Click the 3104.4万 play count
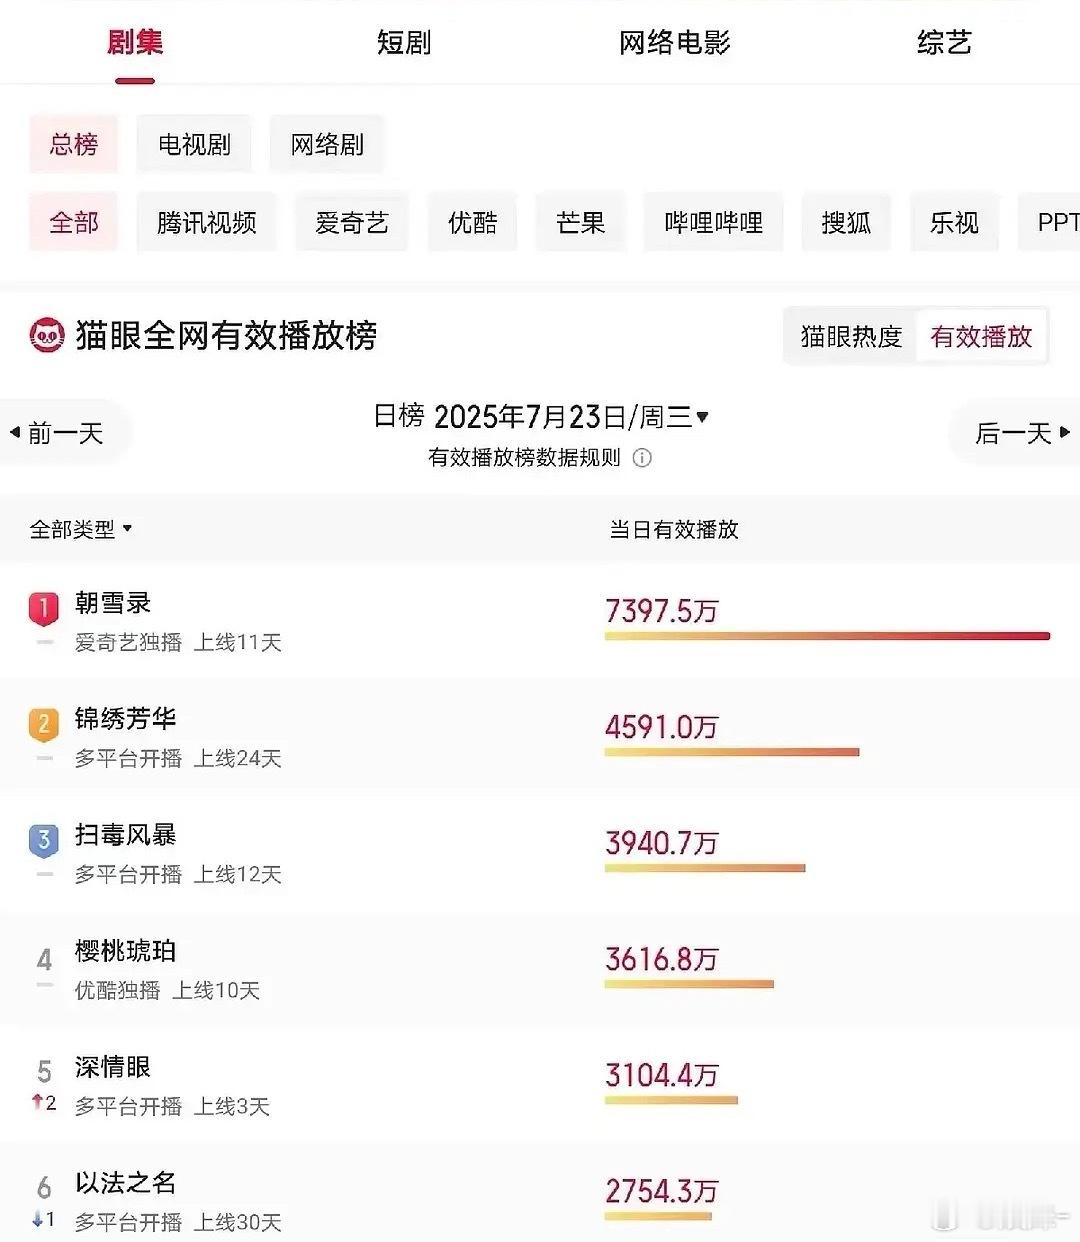 pyautogui.click(x=661, y=1074)
